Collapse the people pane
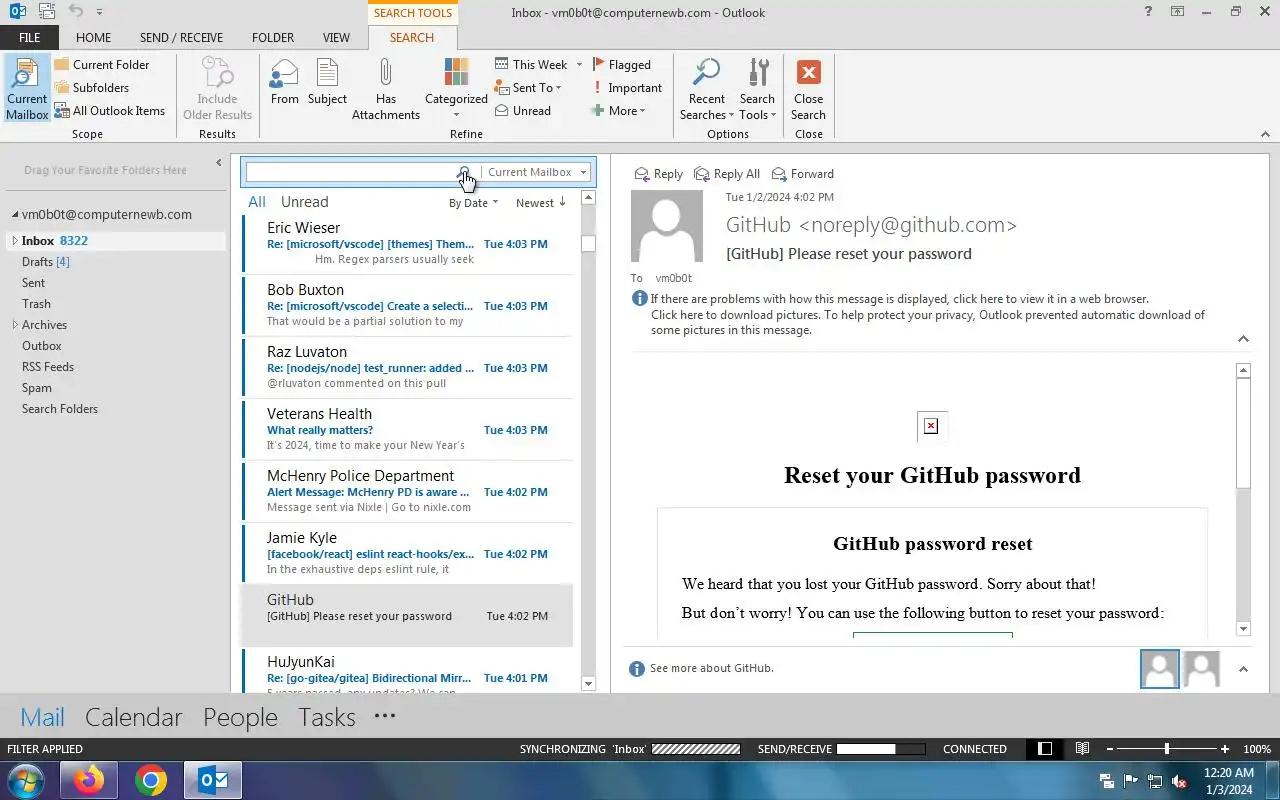This screenshot has width=1280, height=800. [x=1243, y=669]
